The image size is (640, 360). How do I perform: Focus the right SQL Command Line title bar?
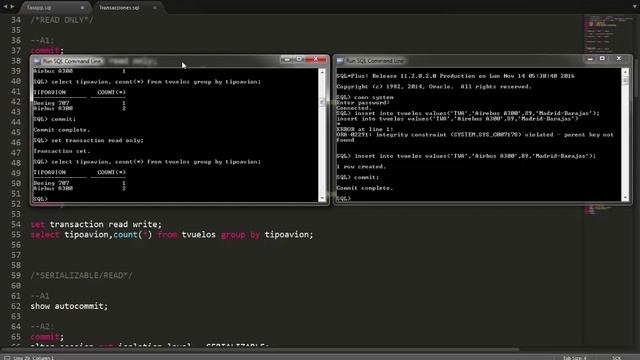coord(483,61)
